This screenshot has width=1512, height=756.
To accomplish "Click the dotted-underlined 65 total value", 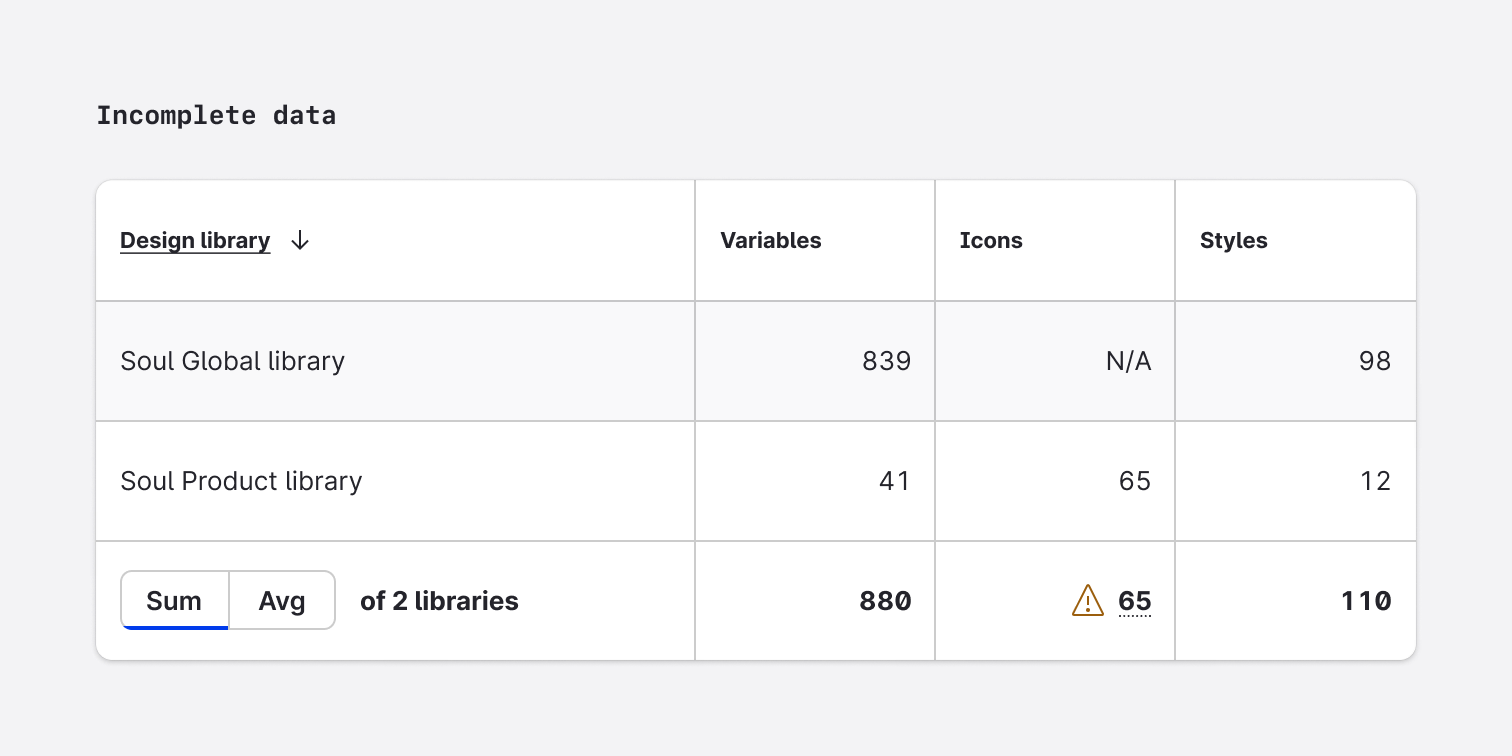I will (1135, 601).
